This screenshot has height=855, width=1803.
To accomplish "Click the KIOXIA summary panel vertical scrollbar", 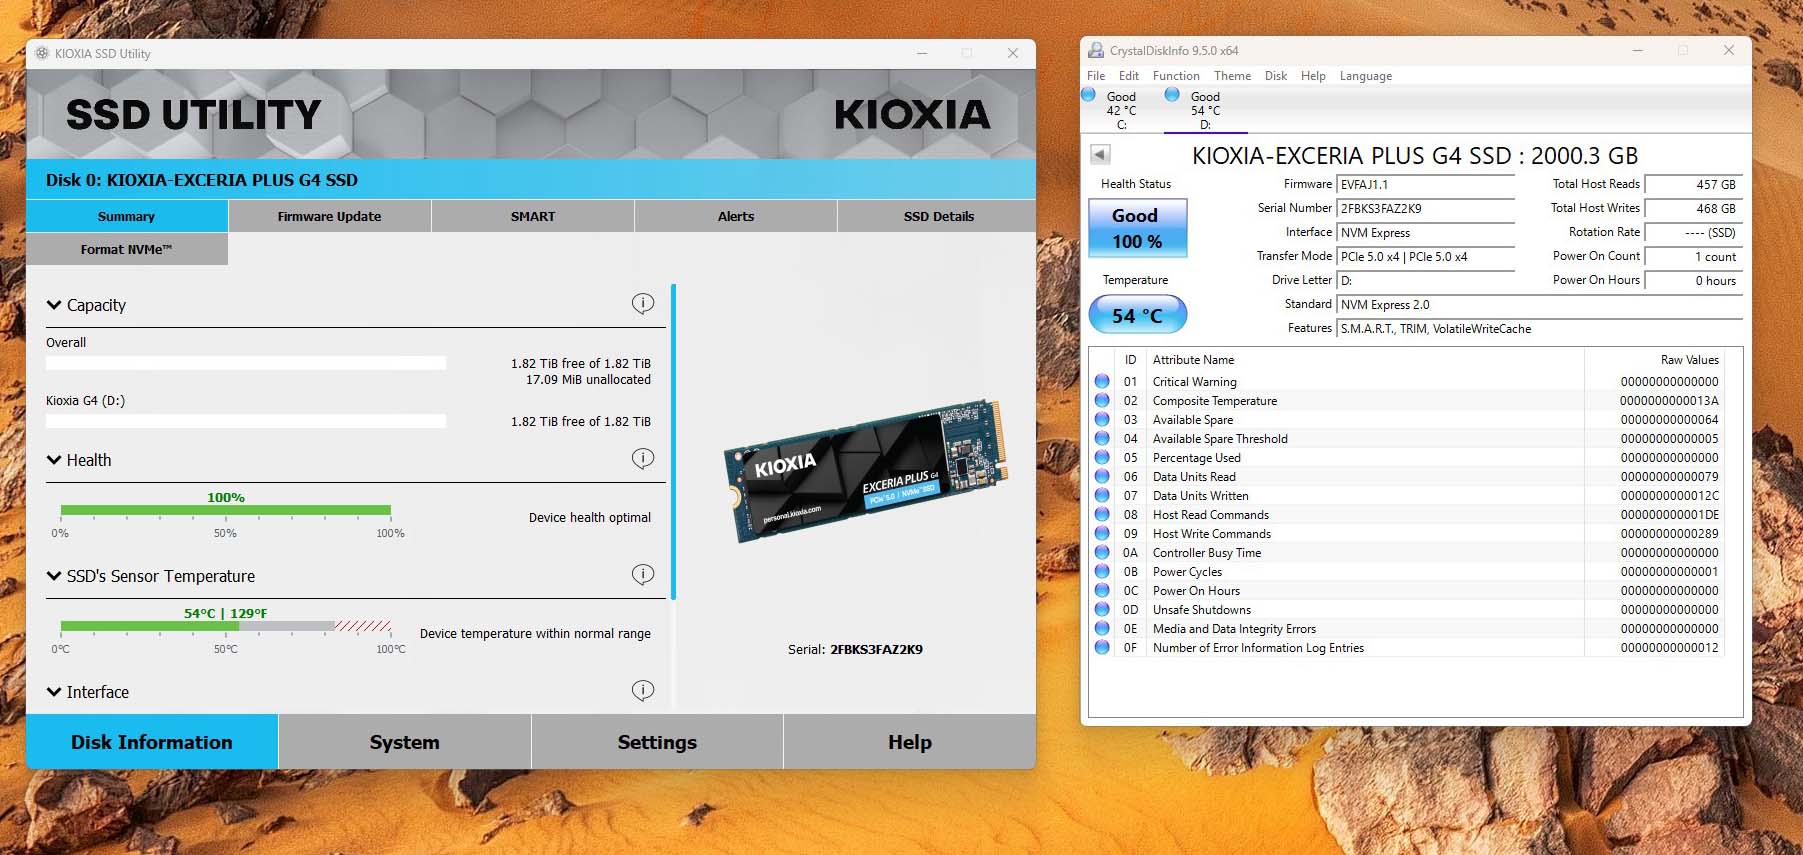I will coord(674,442).
